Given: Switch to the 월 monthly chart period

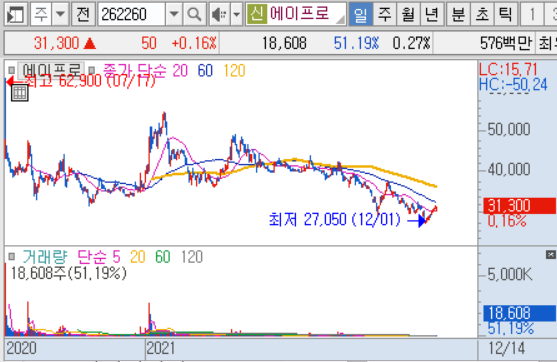Looking at the screenshot, I should 408,15.
